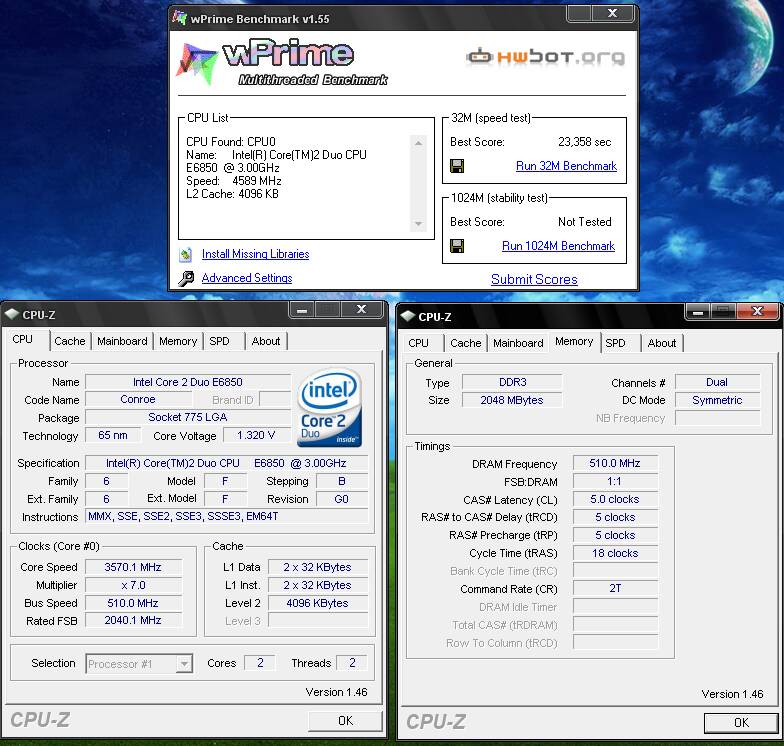Click the Technology value 65 nm
This screenshot has width=784, height=746.
click(112, 435)
